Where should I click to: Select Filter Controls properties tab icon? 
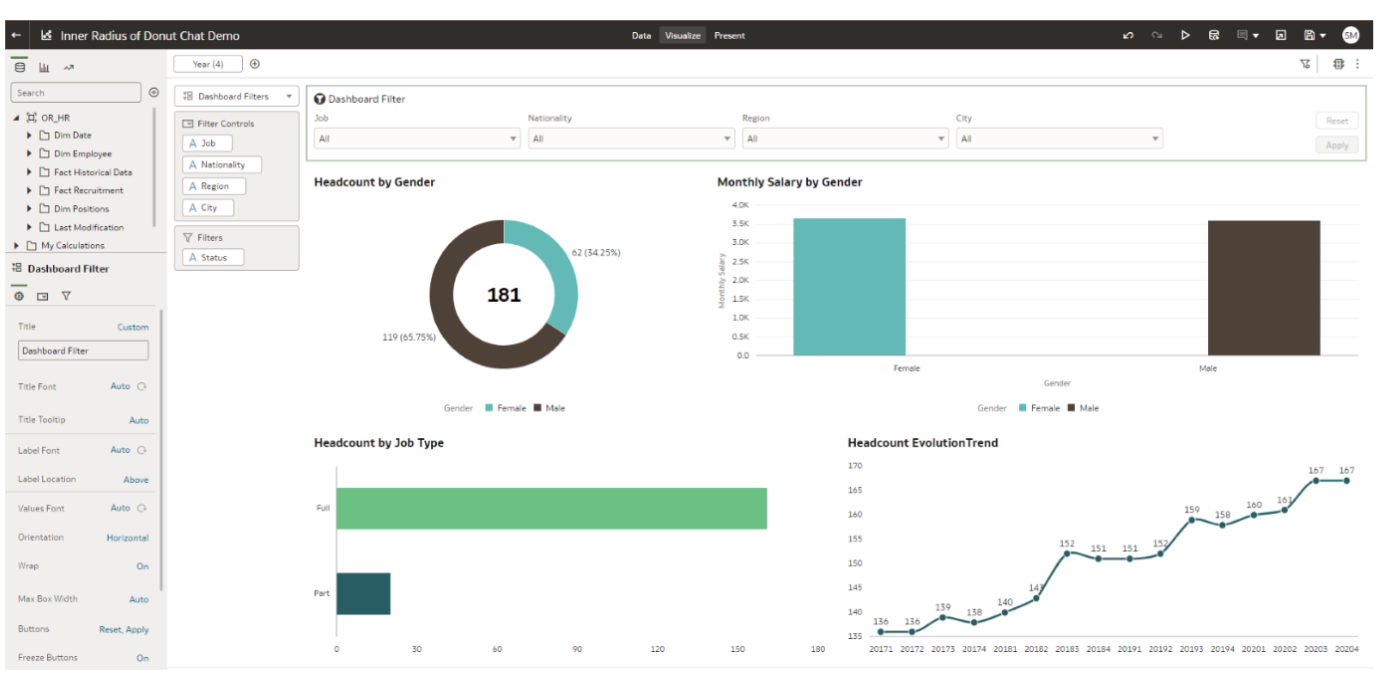(43, 296)
